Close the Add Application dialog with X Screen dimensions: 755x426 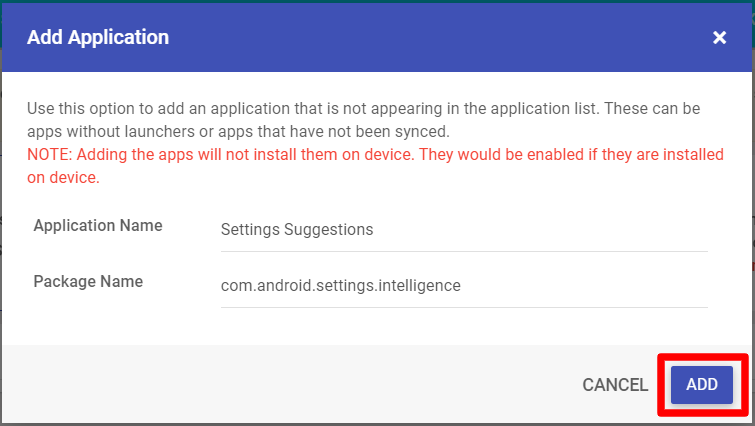pos(719,38)
